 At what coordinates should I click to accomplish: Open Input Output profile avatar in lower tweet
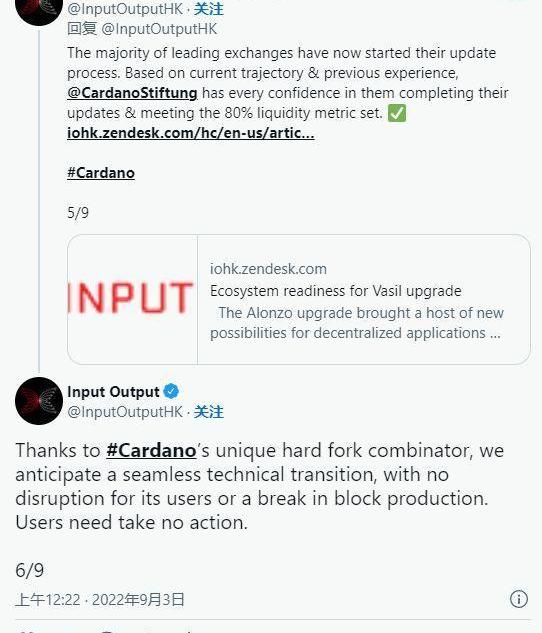pyautogui.click(x=39, y=401)
